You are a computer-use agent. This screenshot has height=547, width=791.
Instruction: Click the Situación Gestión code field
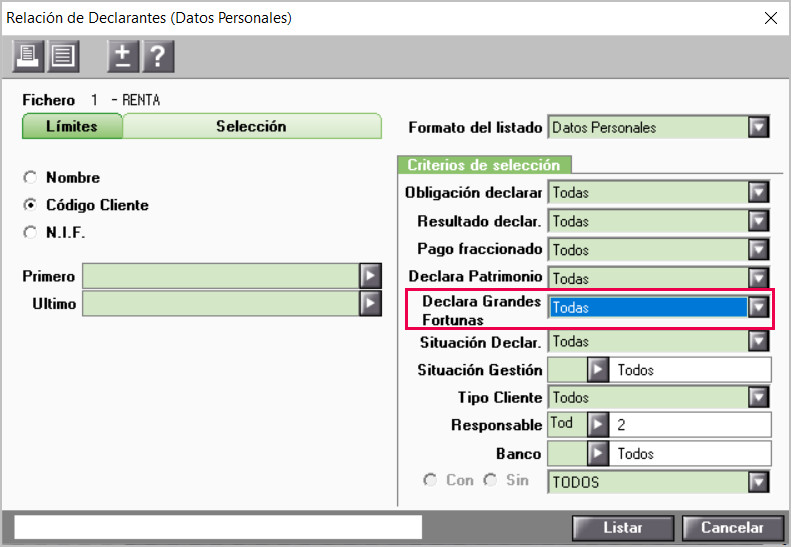pos(568,370)
